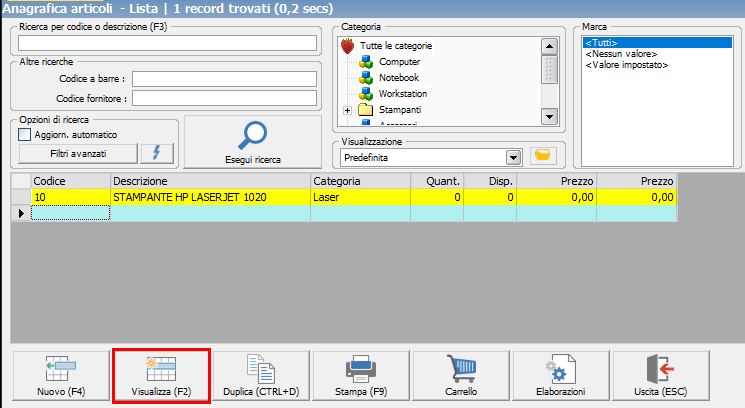Click the strawberry icon of Tutte le categorie
The image size is (745, 408).
point(348,46)
